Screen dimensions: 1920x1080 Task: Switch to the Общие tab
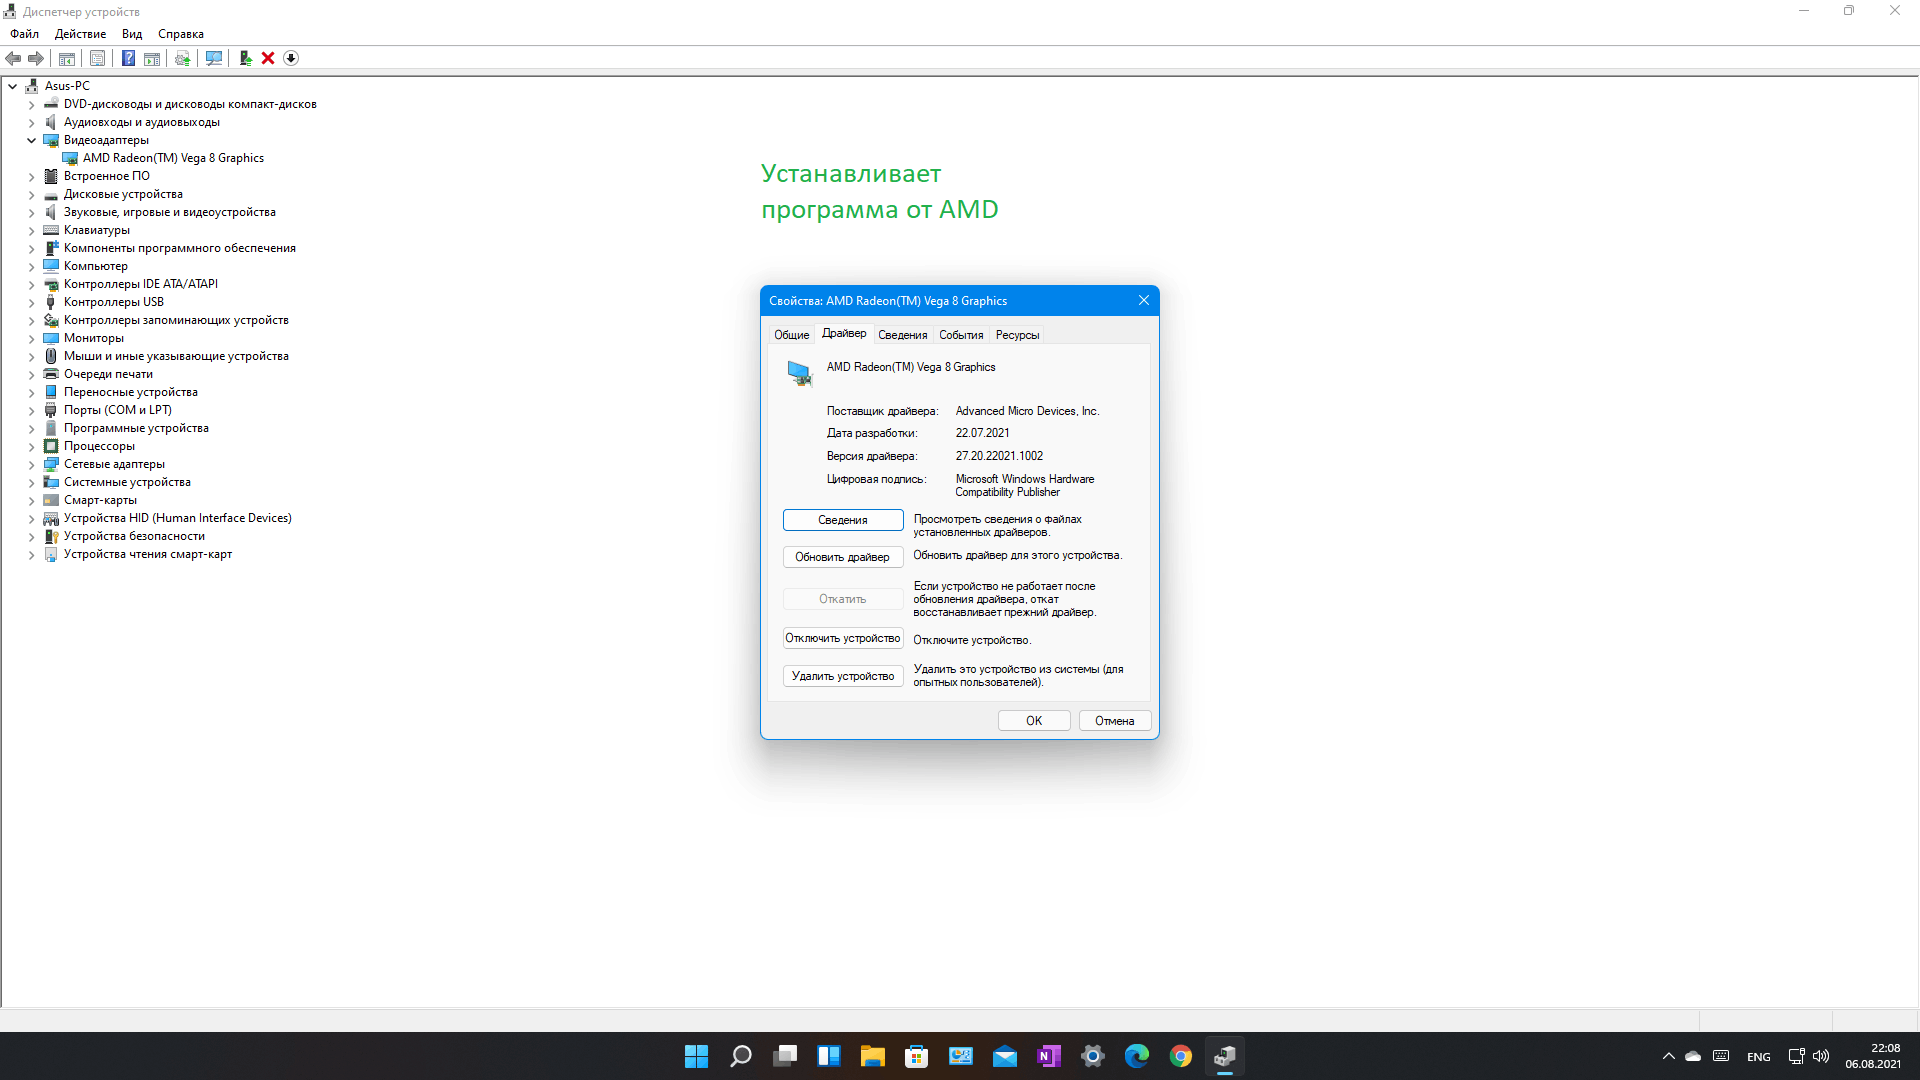point(792,335)
